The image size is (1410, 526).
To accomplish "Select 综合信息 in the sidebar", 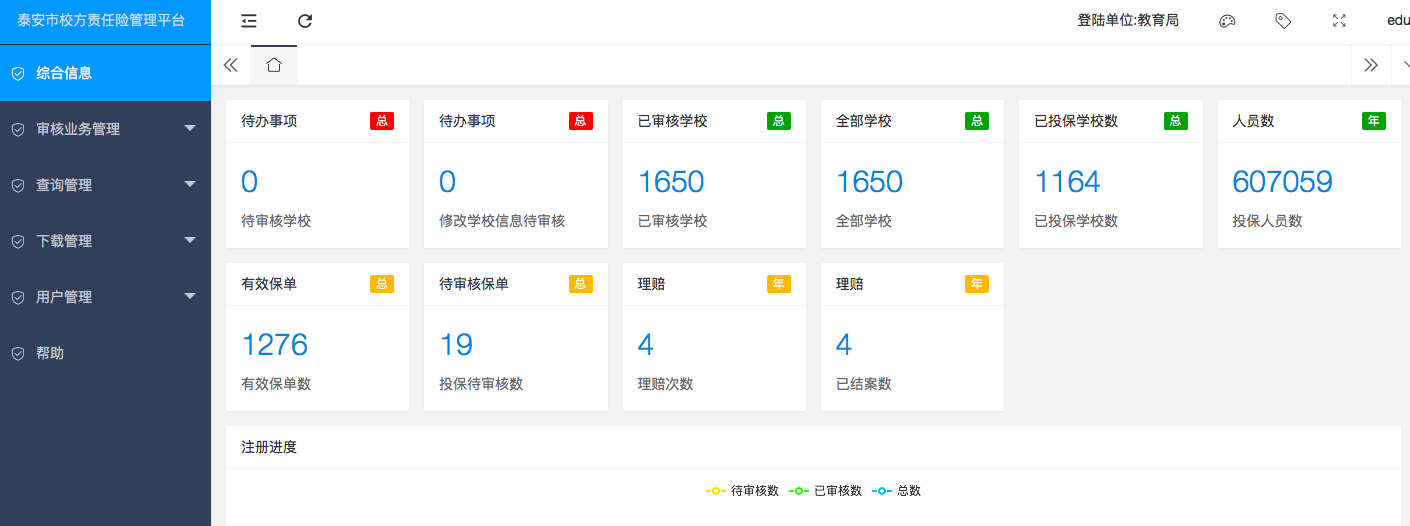I will point(105,73).
